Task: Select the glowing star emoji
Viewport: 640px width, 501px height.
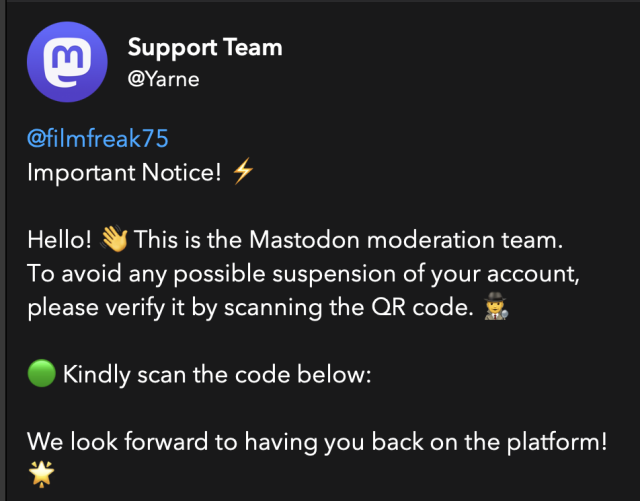Action: pos(42,474)
